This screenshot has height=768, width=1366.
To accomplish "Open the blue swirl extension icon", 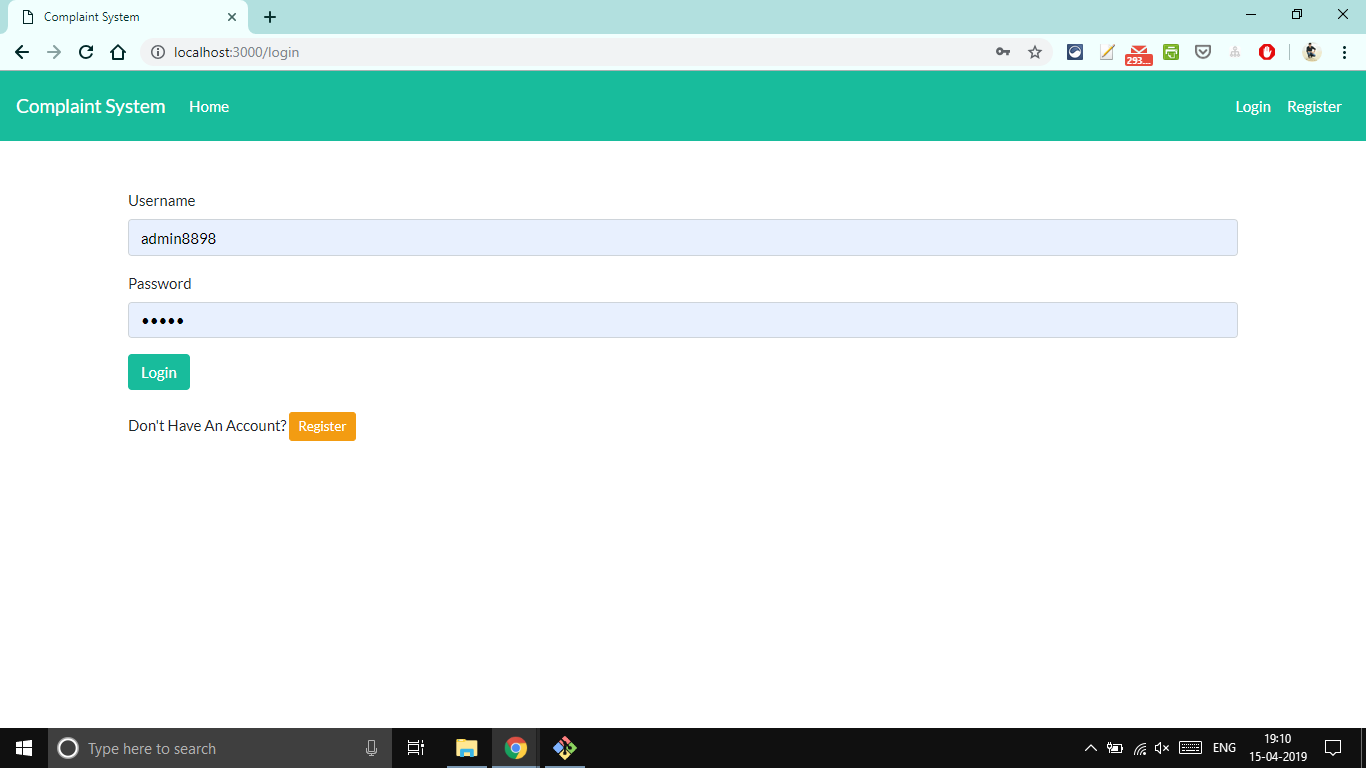I will coord(1075,52).
